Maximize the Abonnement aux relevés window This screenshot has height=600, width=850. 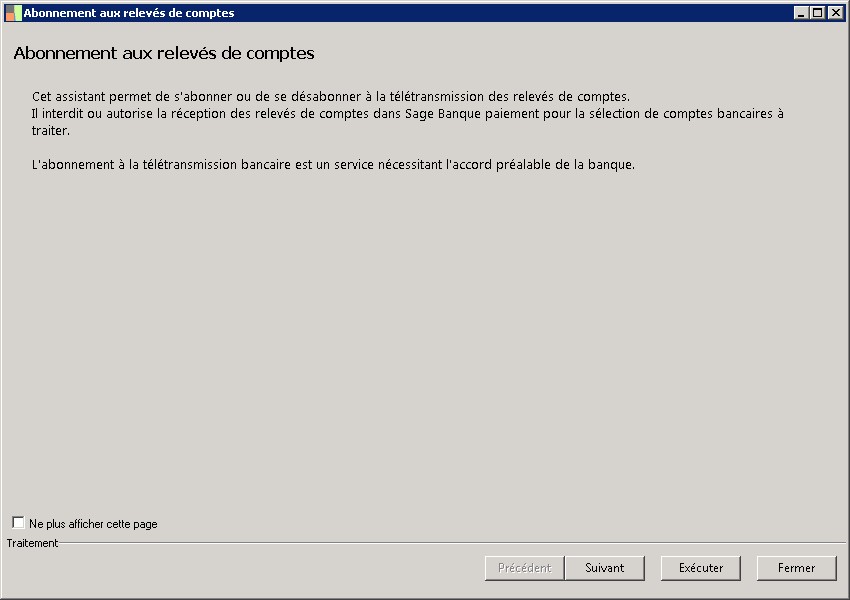(x=818, y=13)
